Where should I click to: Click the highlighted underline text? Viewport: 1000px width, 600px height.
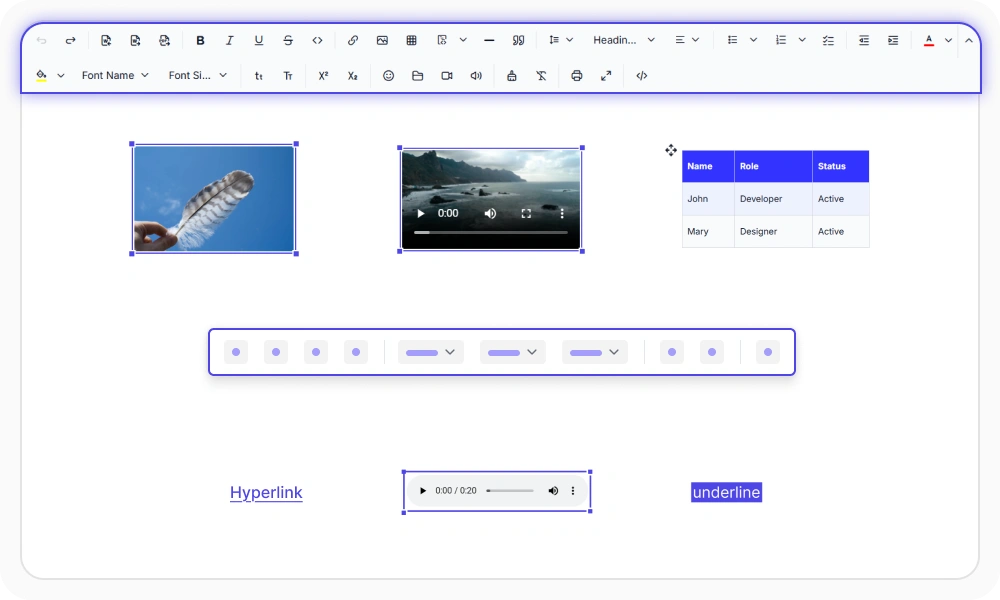pyautogui.click(x=726, y=492)
